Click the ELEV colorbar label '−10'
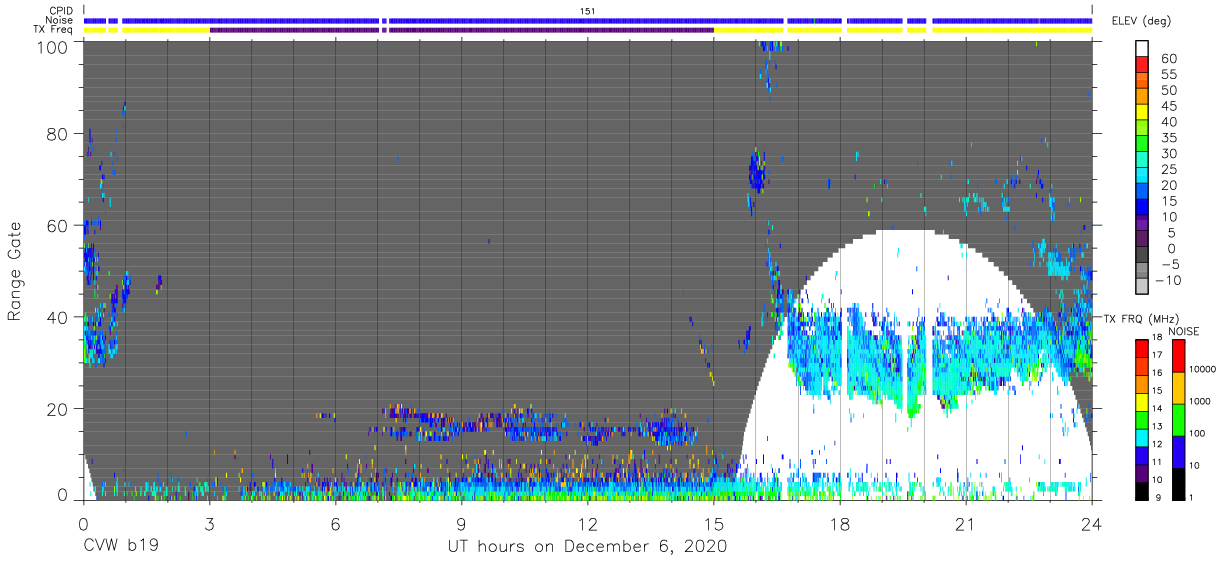The height and width of the screenshot is (567, 1228). pyautogui.click(x=1166, y=280)
